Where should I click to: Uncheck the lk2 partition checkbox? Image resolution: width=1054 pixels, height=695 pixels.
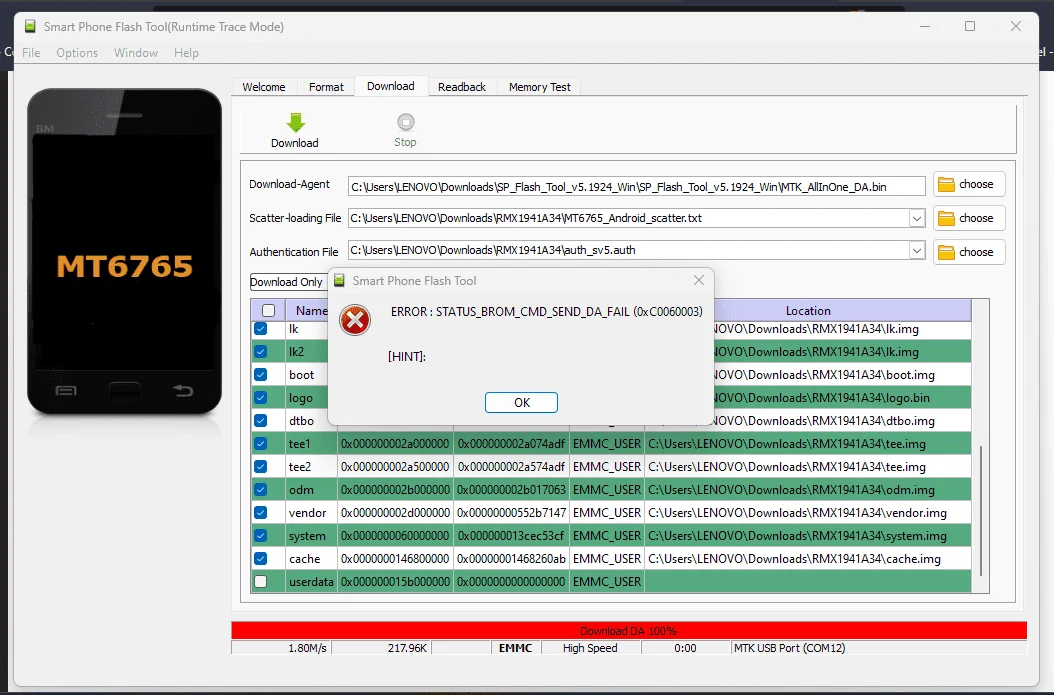pyautogui.click(x=261, y=352)
